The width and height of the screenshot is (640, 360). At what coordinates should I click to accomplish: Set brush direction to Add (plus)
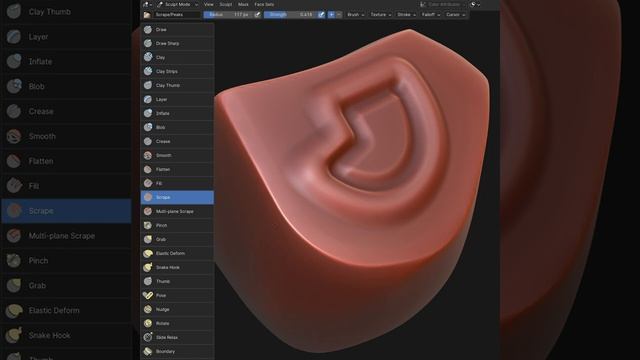(331, 15)
